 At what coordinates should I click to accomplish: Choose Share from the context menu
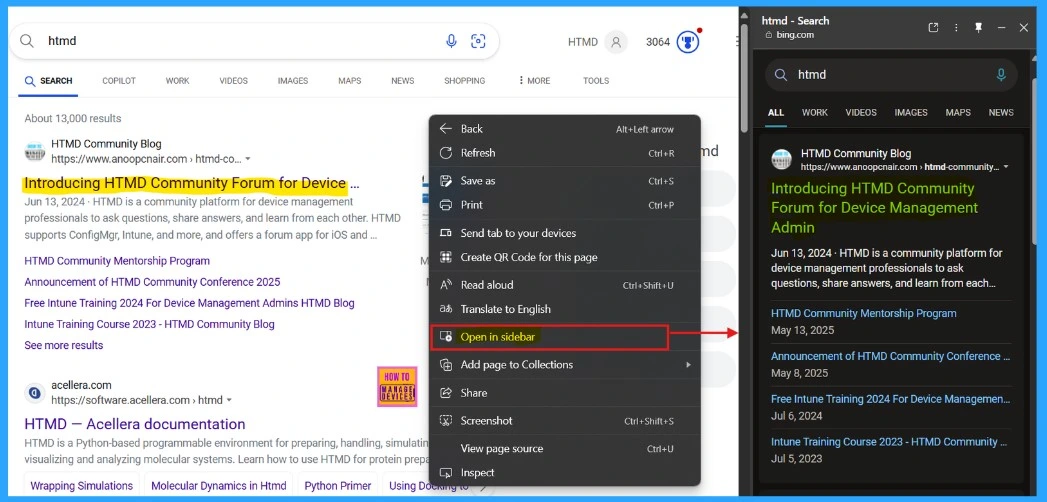point(565,393)
